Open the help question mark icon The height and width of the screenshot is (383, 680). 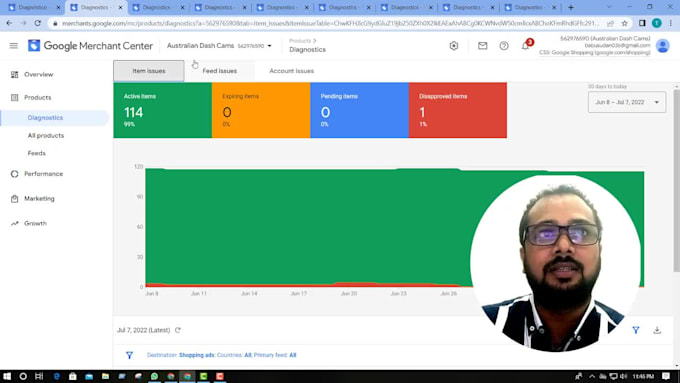504,46
